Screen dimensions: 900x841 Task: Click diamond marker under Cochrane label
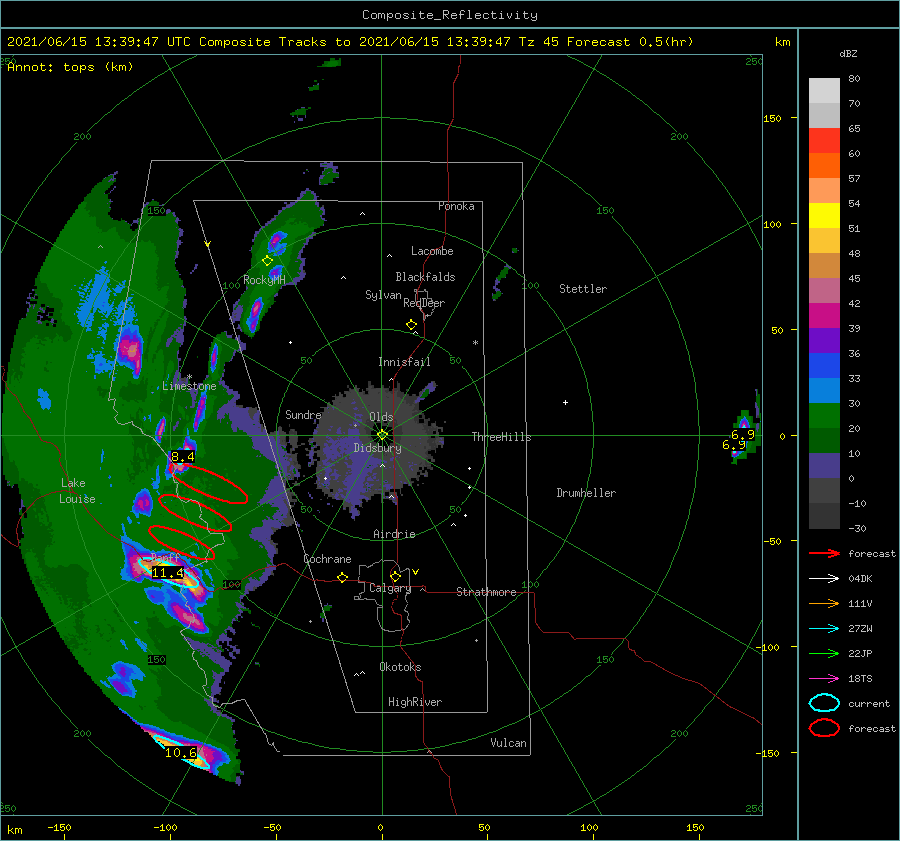[x=342, y=577]
